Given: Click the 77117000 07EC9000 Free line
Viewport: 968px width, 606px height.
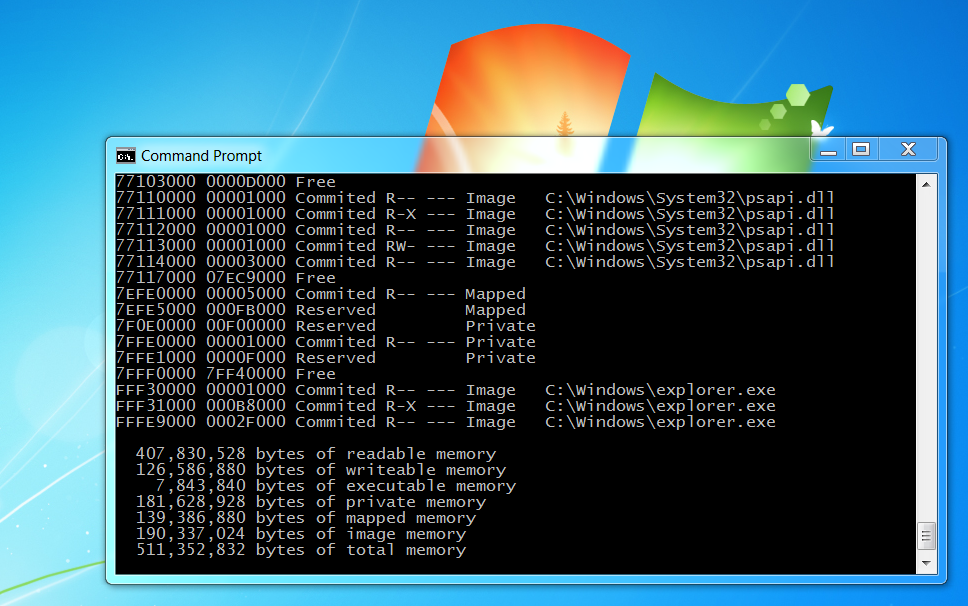Looking at the screenshot, I should click(x=226, y=278).
